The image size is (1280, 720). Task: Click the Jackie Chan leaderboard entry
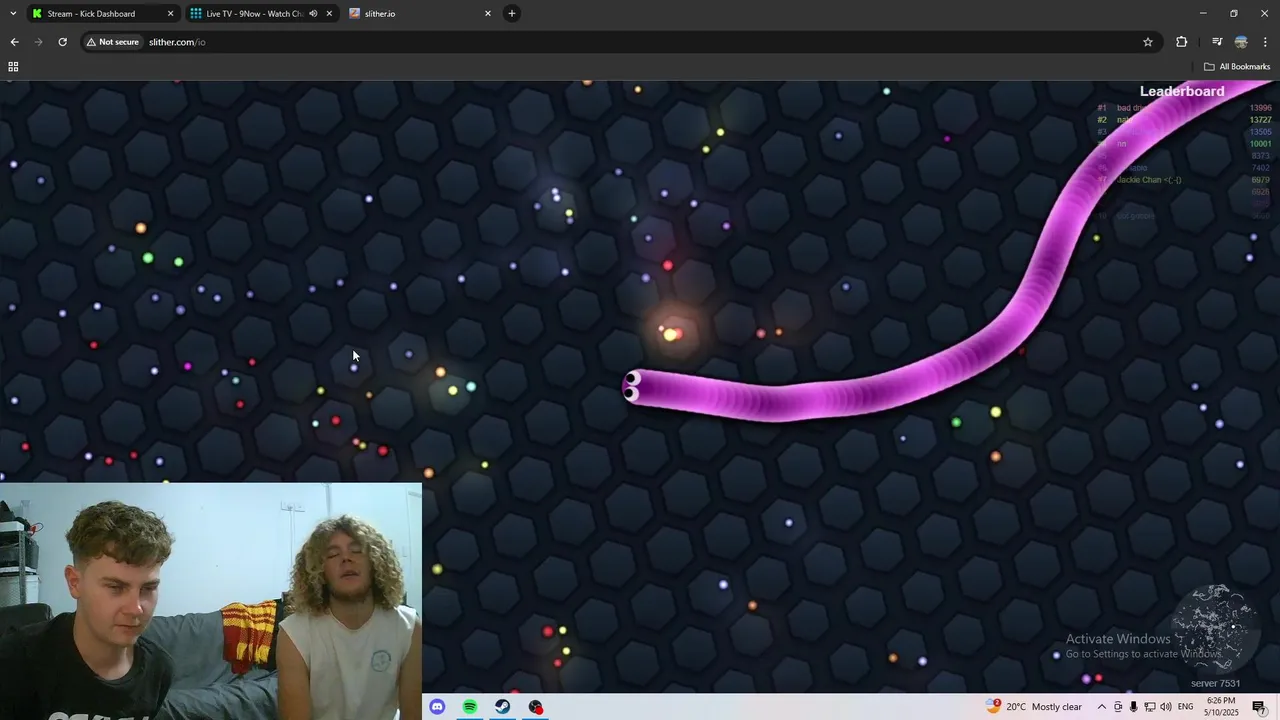(x=1149, y=180)
